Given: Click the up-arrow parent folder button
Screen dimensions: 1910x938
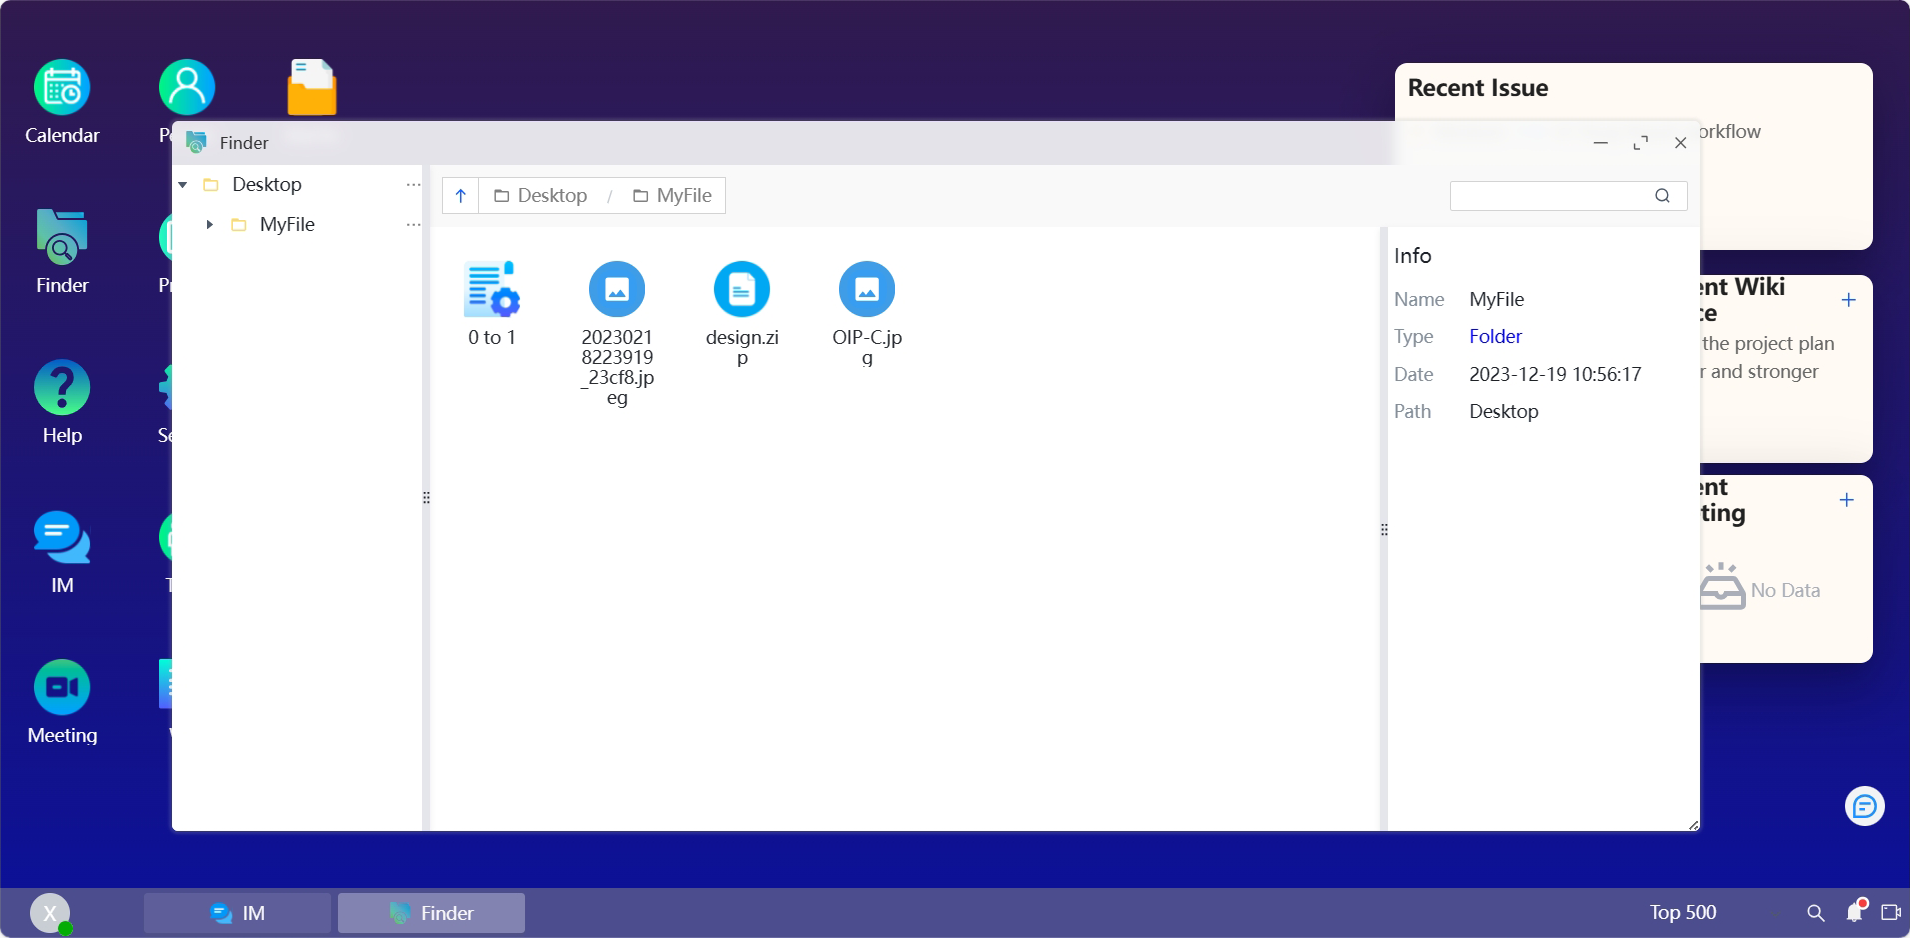Looking at the screenshot, I should tap(460, 196).
